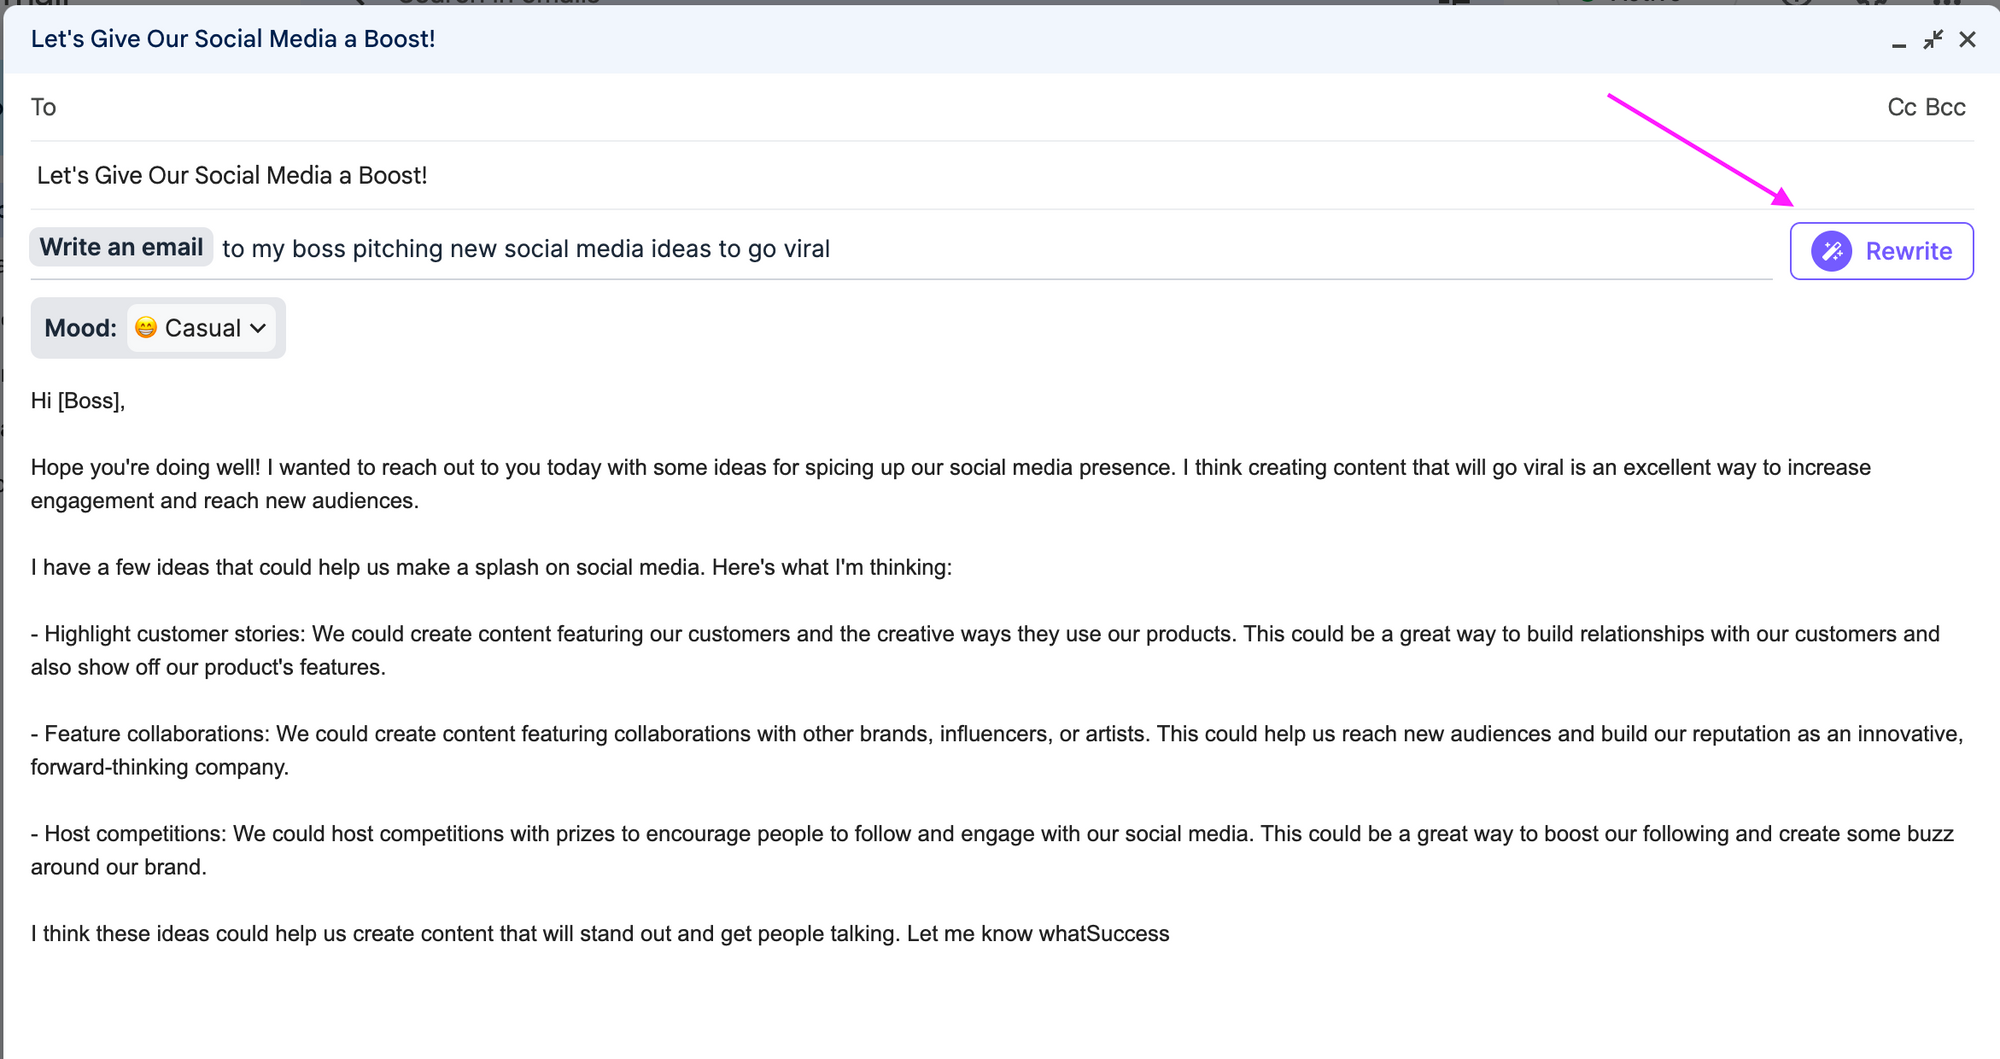Screen dimensions: 2000x1059
Task: Click the back arrow beside the search bar
Action: (x=358, y=4)
